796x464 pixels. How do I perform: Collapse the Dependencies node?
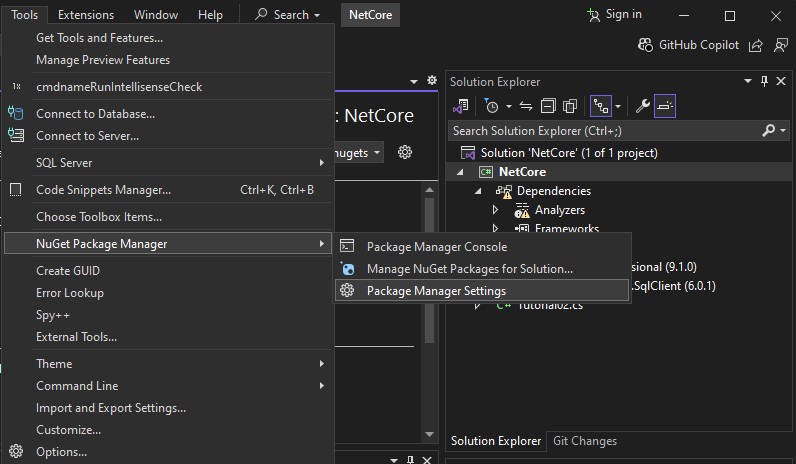(478, 191)
